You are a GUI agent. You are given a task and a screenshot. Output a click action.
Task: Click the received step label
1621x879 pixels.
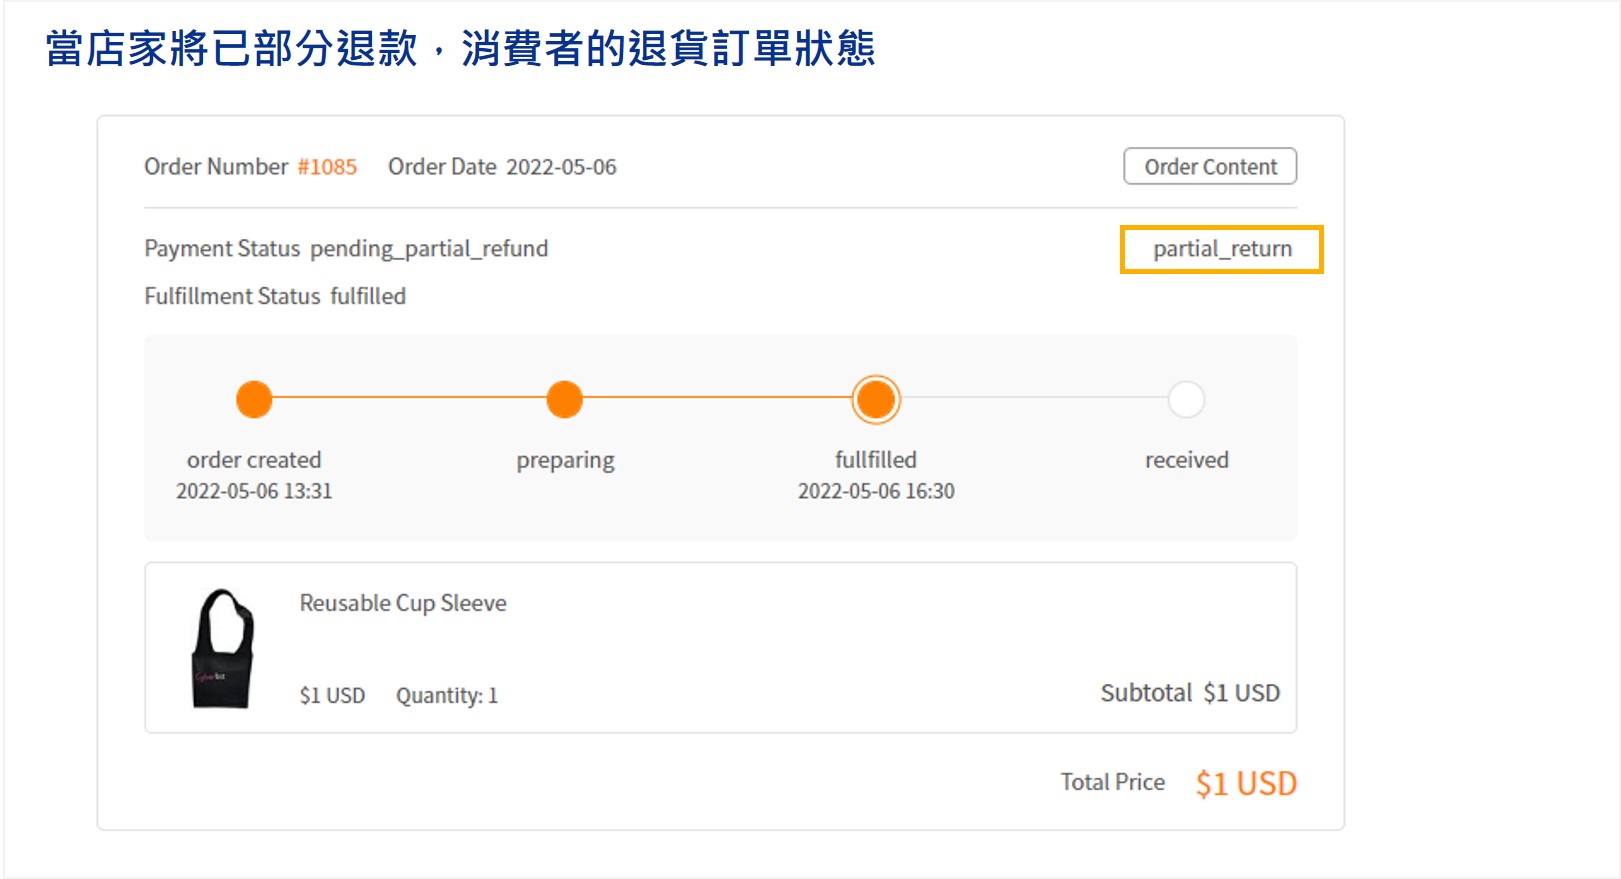pos(1187,460)
